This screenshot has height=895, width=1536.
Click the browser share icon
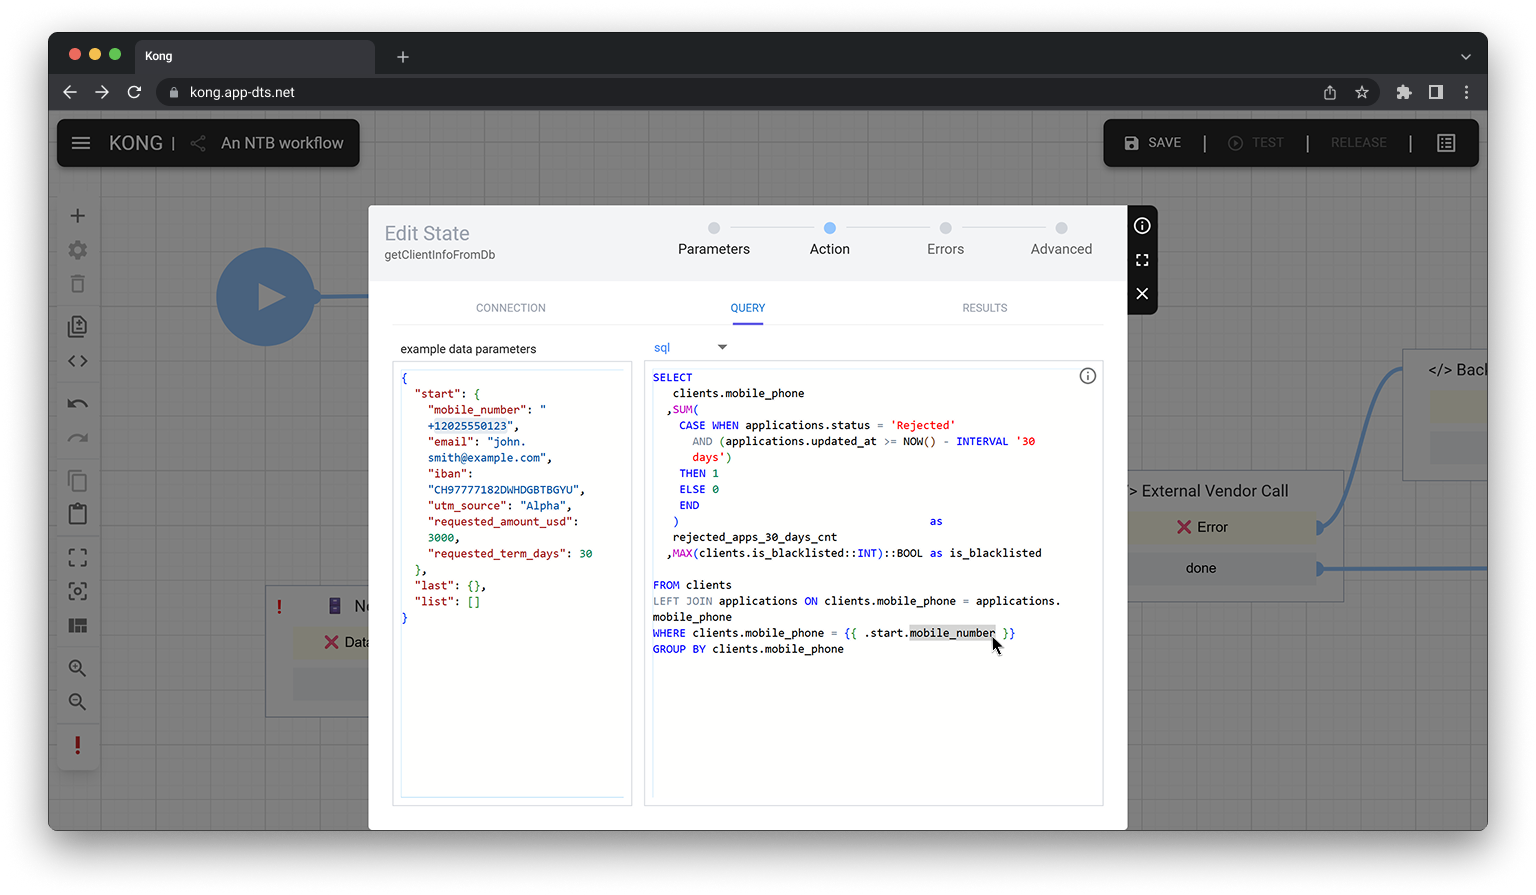tap(1330, 92)
